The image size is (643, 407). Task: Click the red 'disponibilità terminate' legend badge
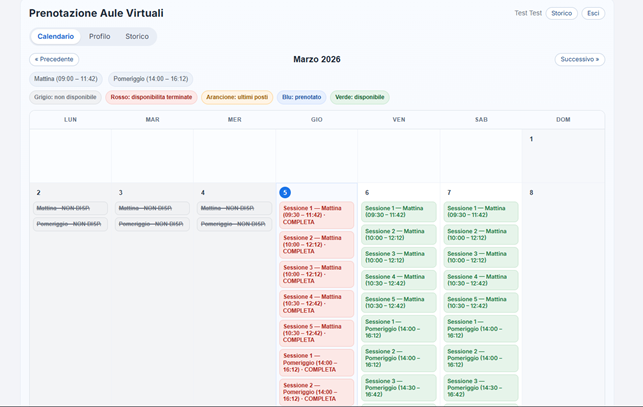(x=151, y=98)
